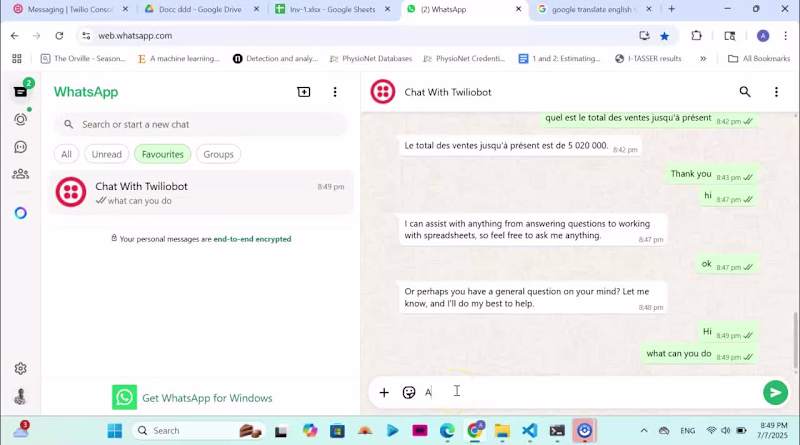Click the 'Le total des ventes' reply message

point(519,146)
